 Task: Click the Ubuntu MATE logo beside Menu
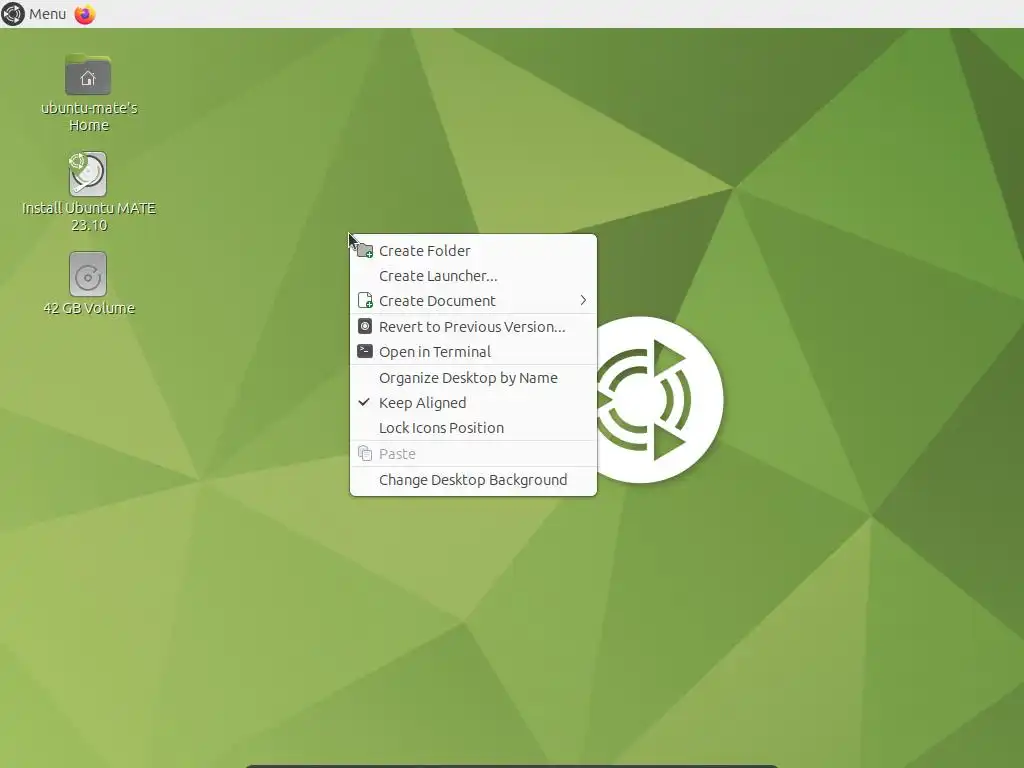click(x=13, y=14)
